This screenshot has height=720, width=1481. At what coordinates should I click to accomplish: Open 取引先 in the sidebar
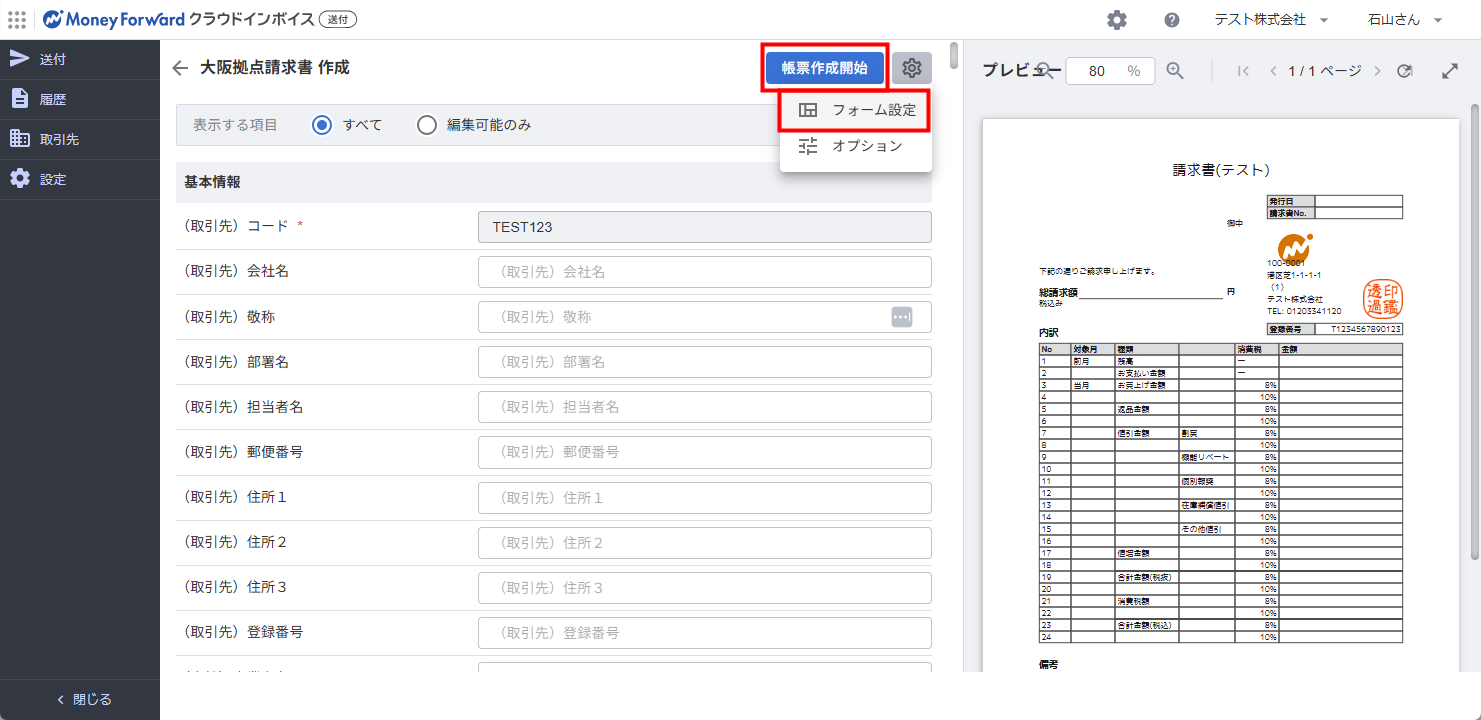pyautogui.click(x=58, y=139)
